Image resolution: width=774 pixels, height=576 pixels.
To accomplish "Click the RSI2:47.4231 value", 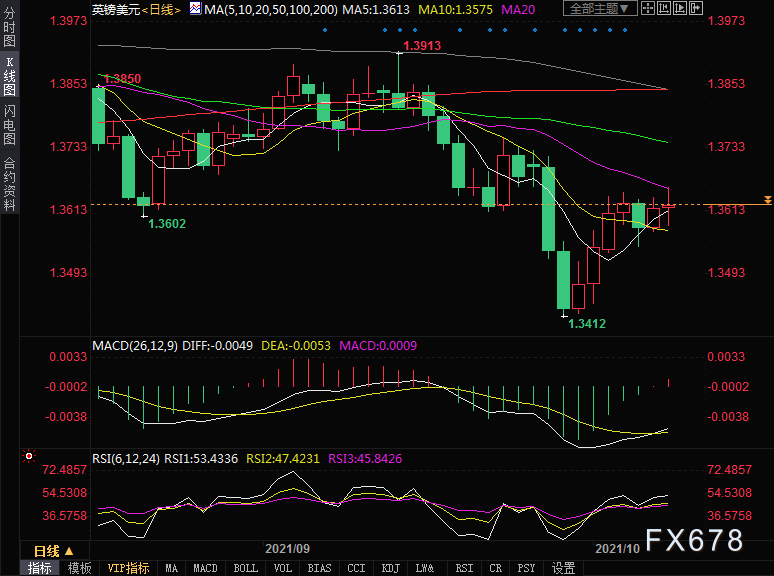I will [283, 459].
